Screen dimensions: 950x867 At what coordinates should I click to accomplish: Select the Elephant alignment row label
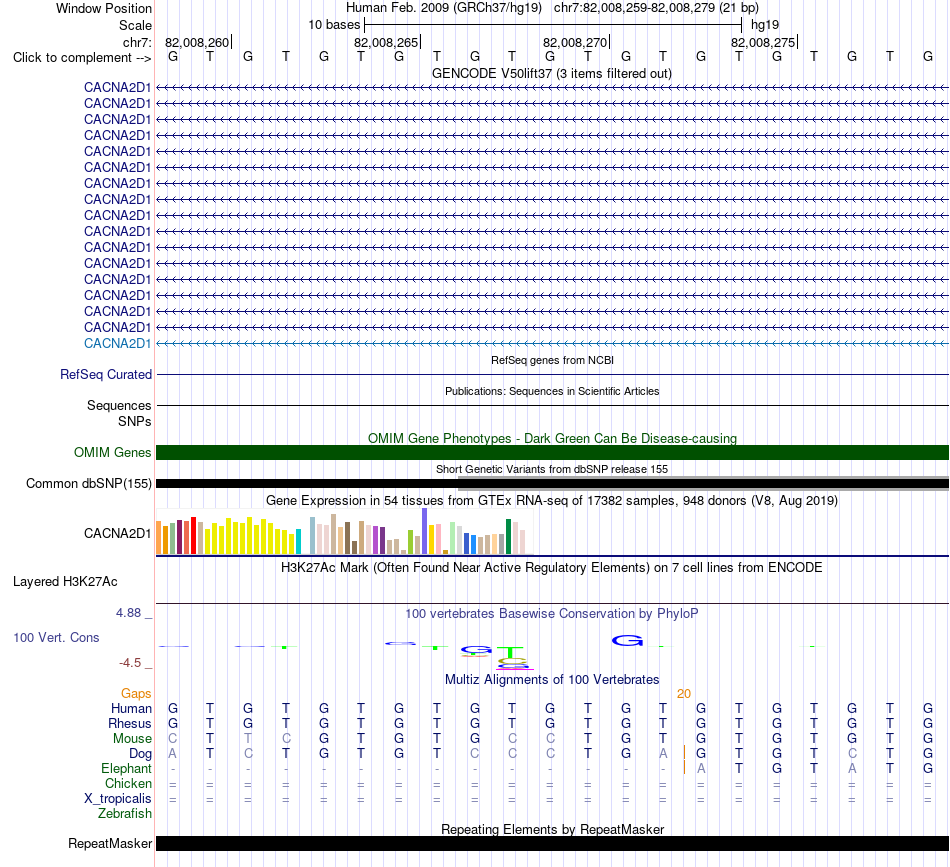[x=126, y=768]
